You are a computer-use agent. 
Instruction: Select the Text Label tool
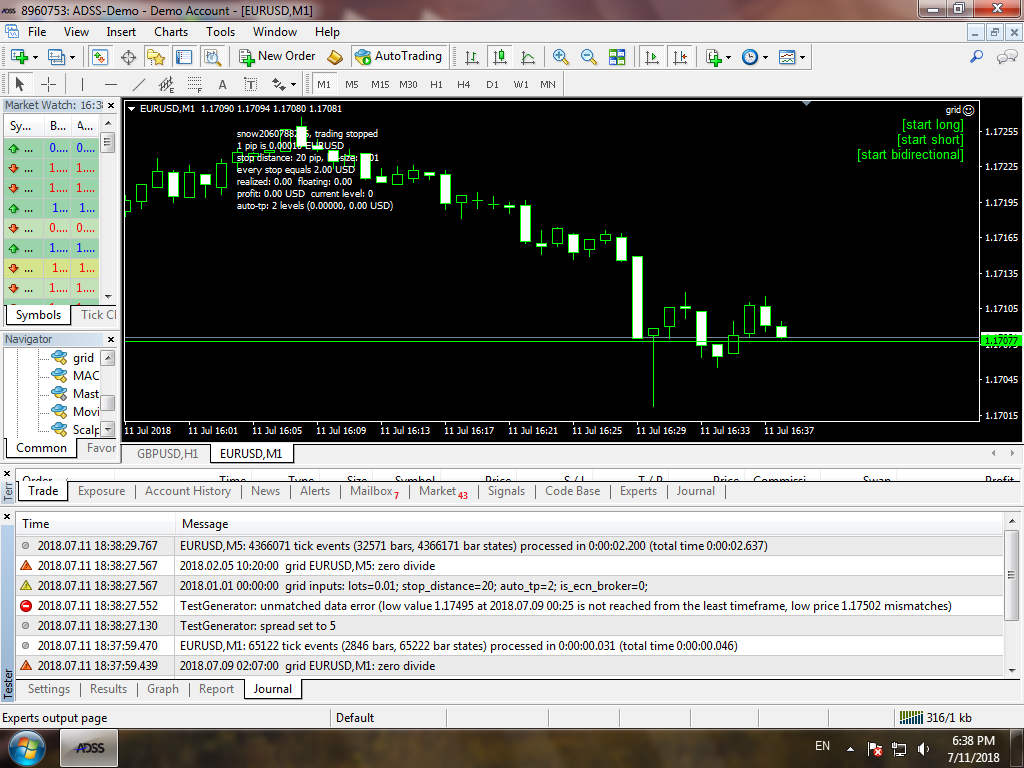(251, 84)
